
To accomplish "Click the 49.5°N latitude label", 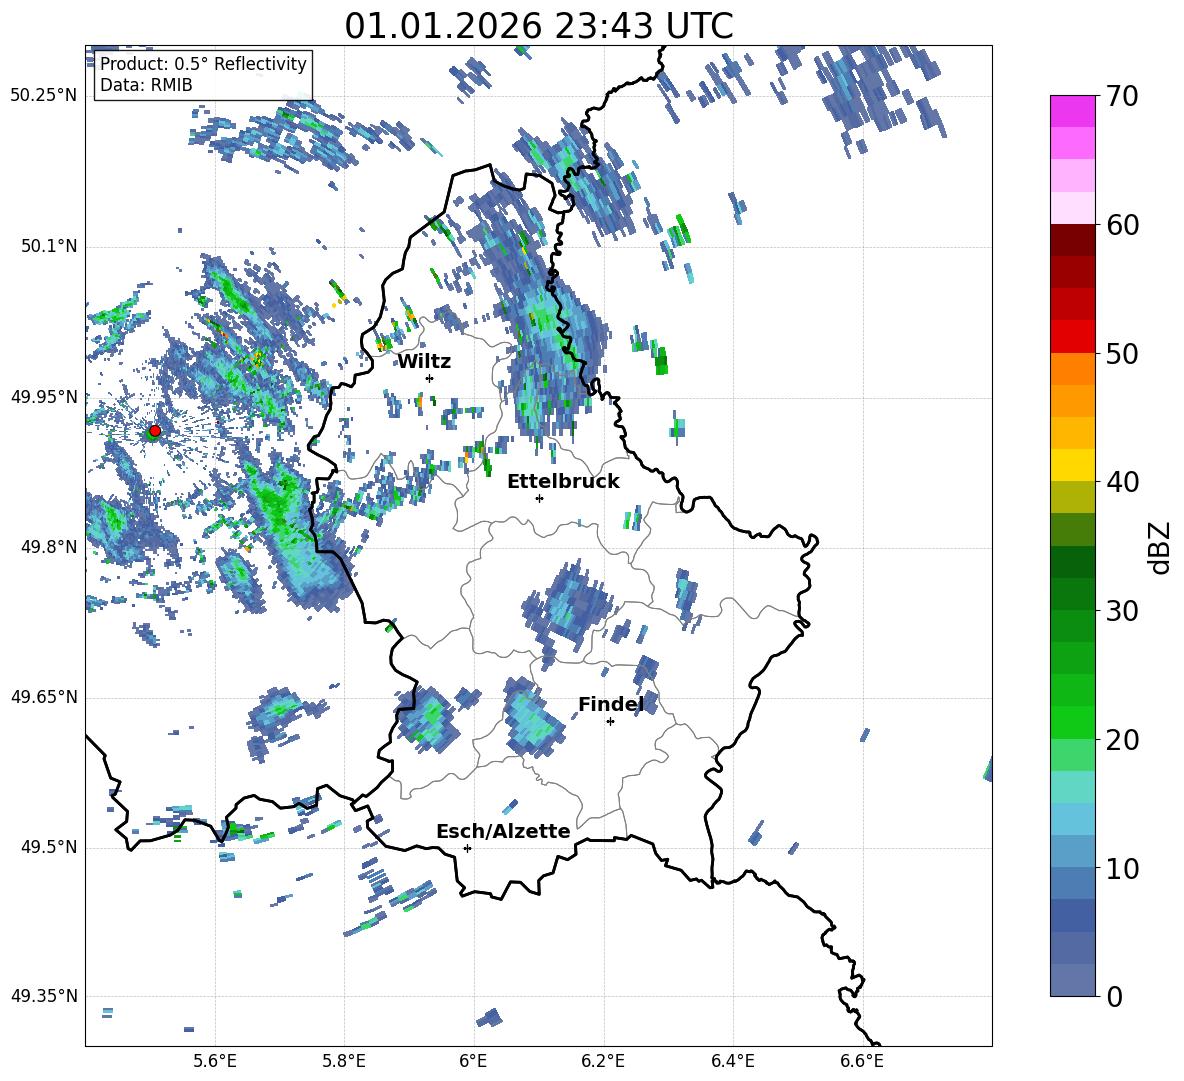I will tap(48, 847).
